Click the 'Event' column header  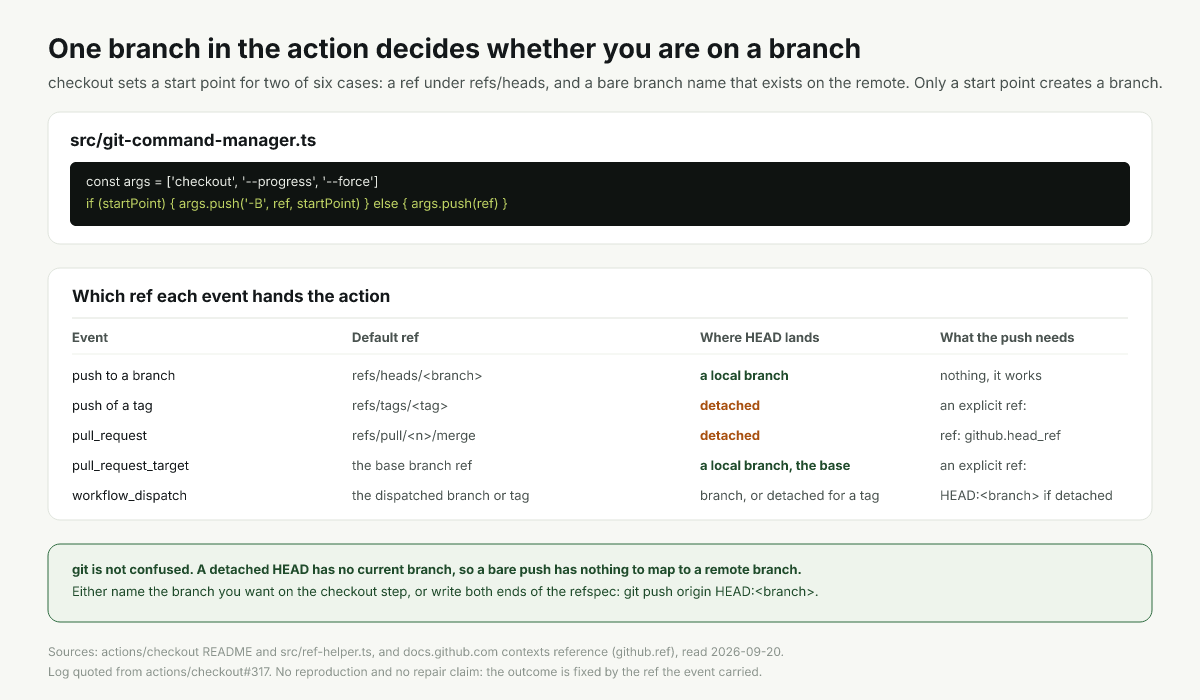90,337
